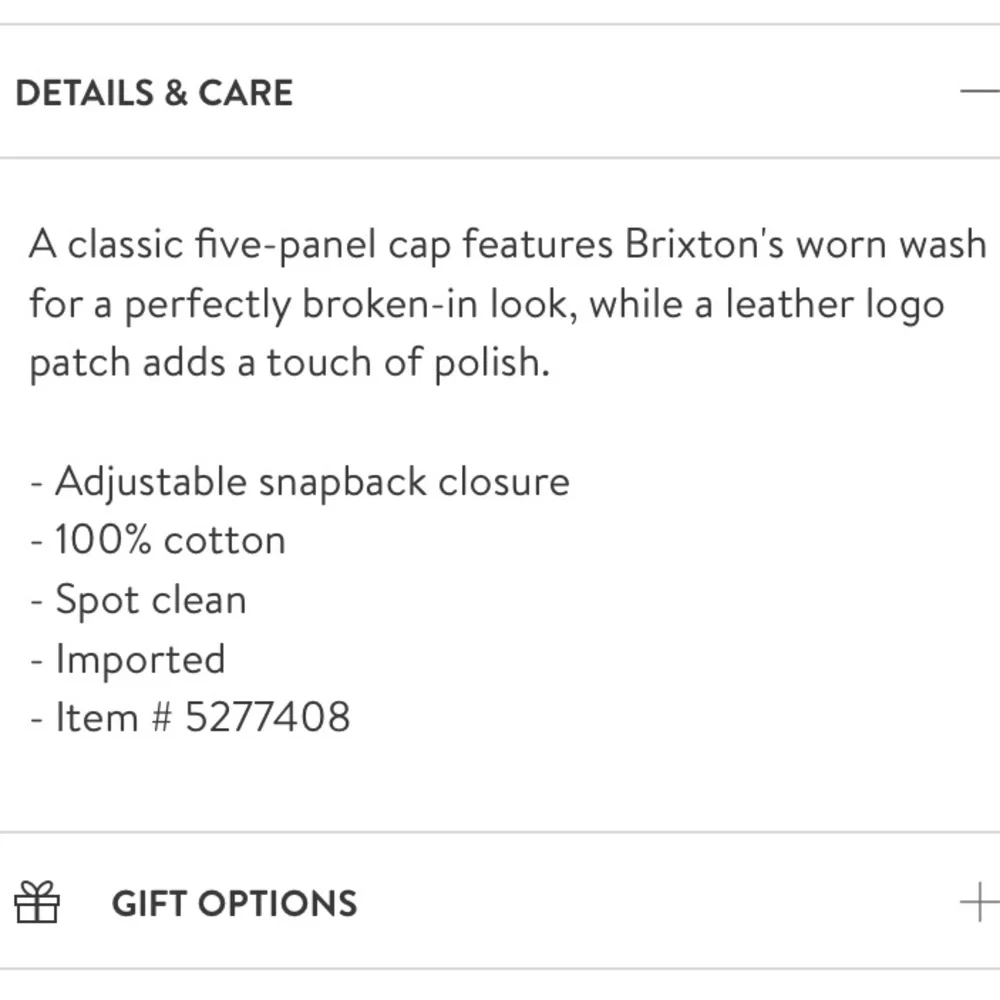Click the gift box icon
Image resolution: width=1000 pixels, height=1000 pixels.
tap(37, 902)
